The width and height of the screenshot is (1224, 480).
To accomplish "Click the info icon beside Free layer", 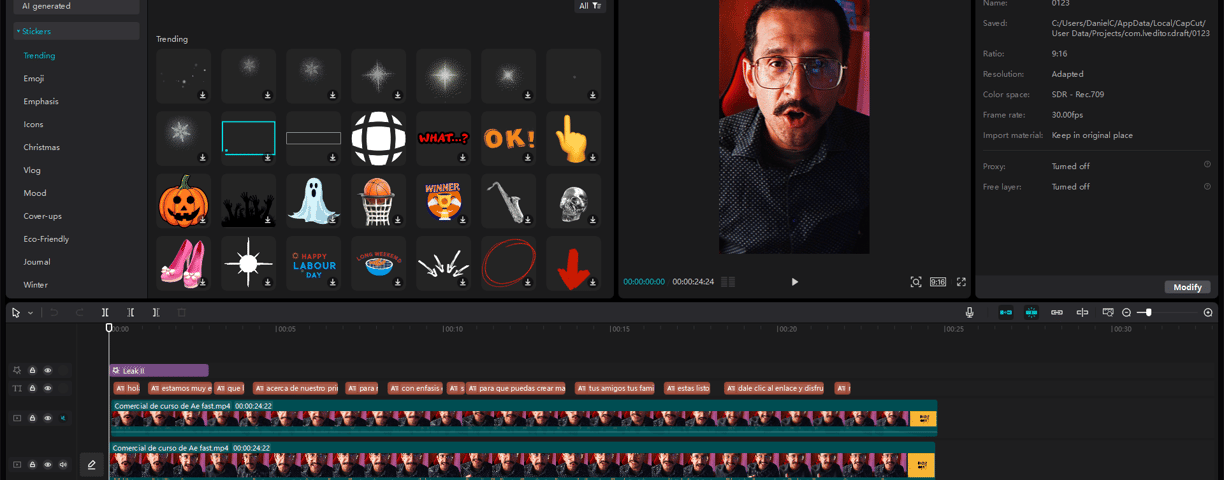I will [1207, 186].
